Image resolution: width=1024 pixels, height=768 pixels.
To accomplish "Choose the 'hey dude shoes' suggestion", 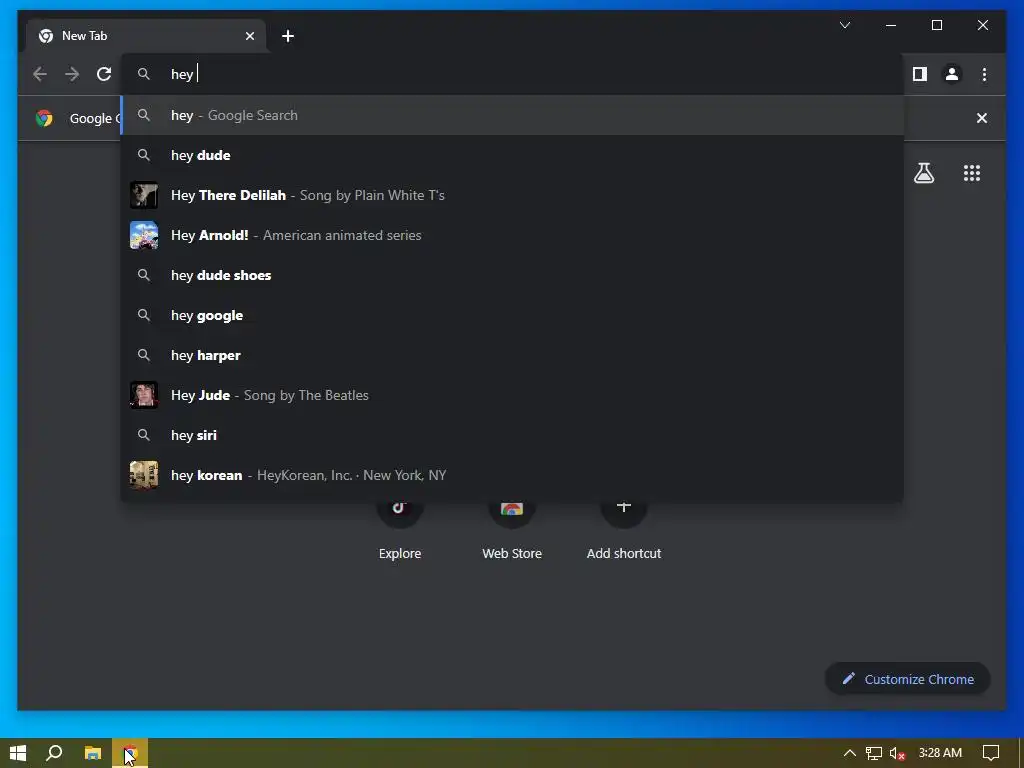I will tap(513, 275).
